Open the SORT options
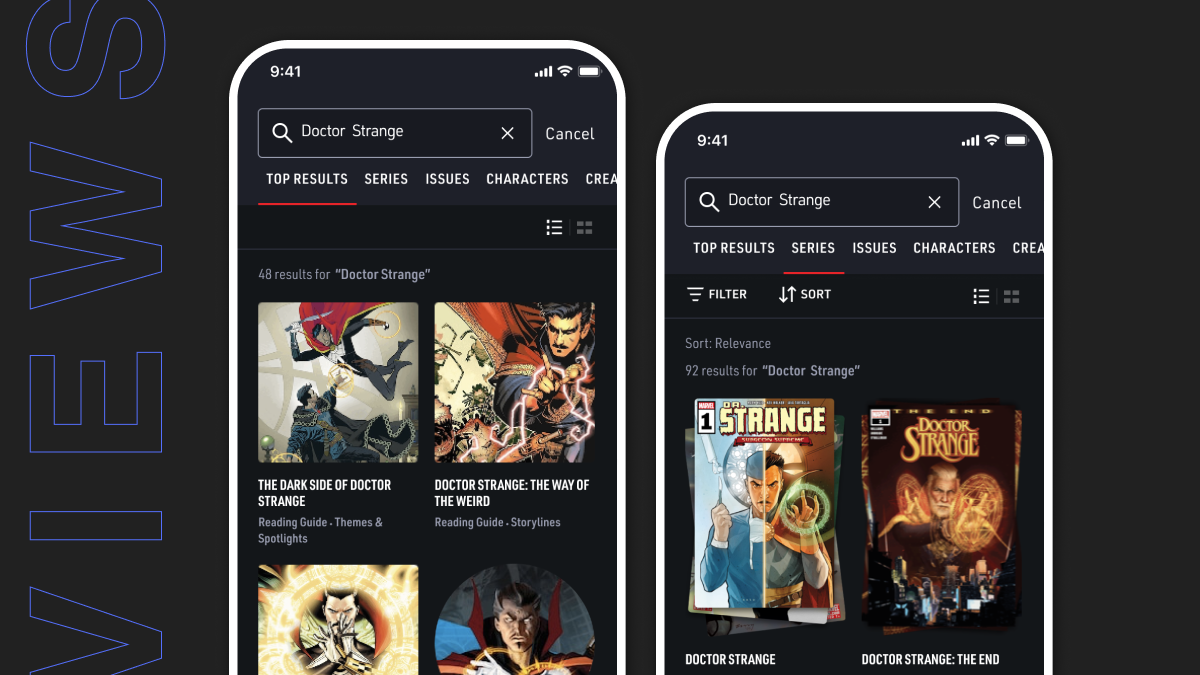Screen dimensions: 1200x675 click(x=805, y=294)
